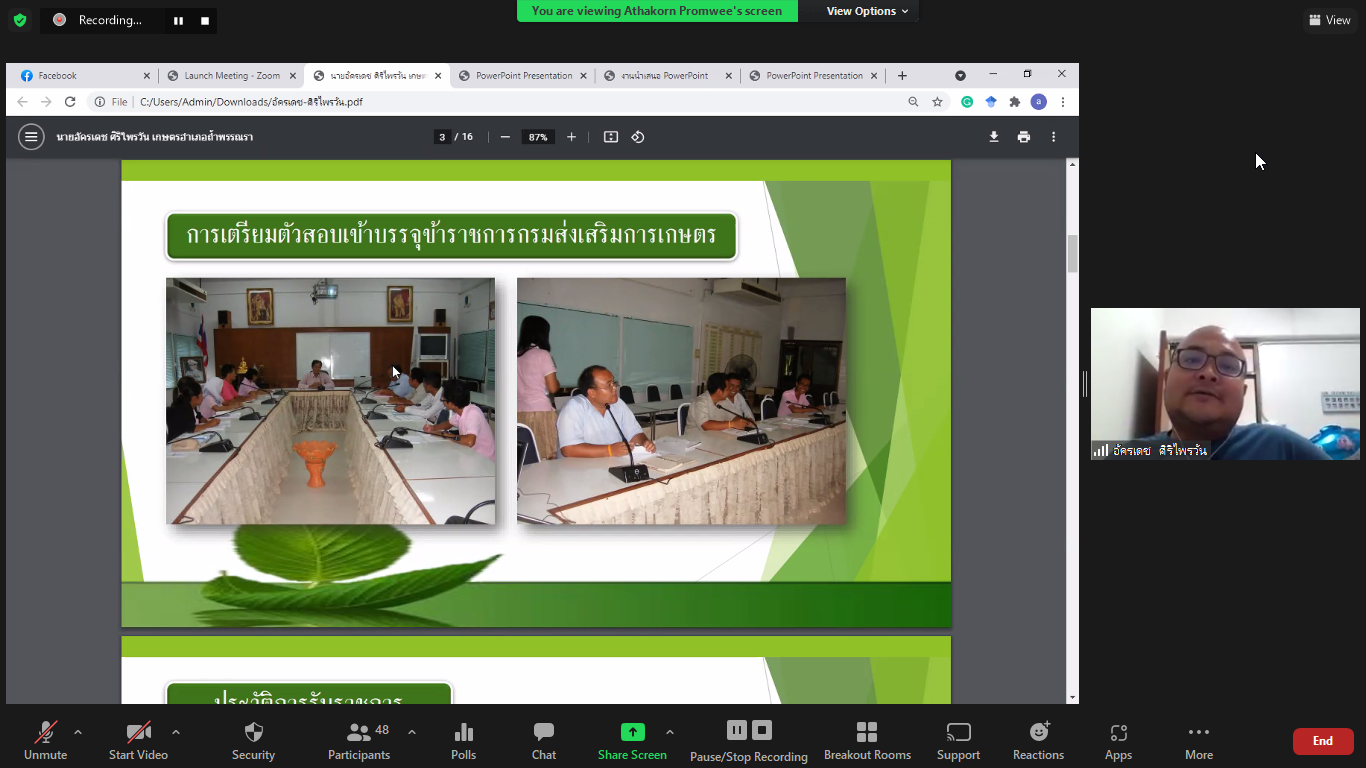Open the More menu
Image resolution: width=1366 pixels, height=768 pixels.
(1198, 740)
